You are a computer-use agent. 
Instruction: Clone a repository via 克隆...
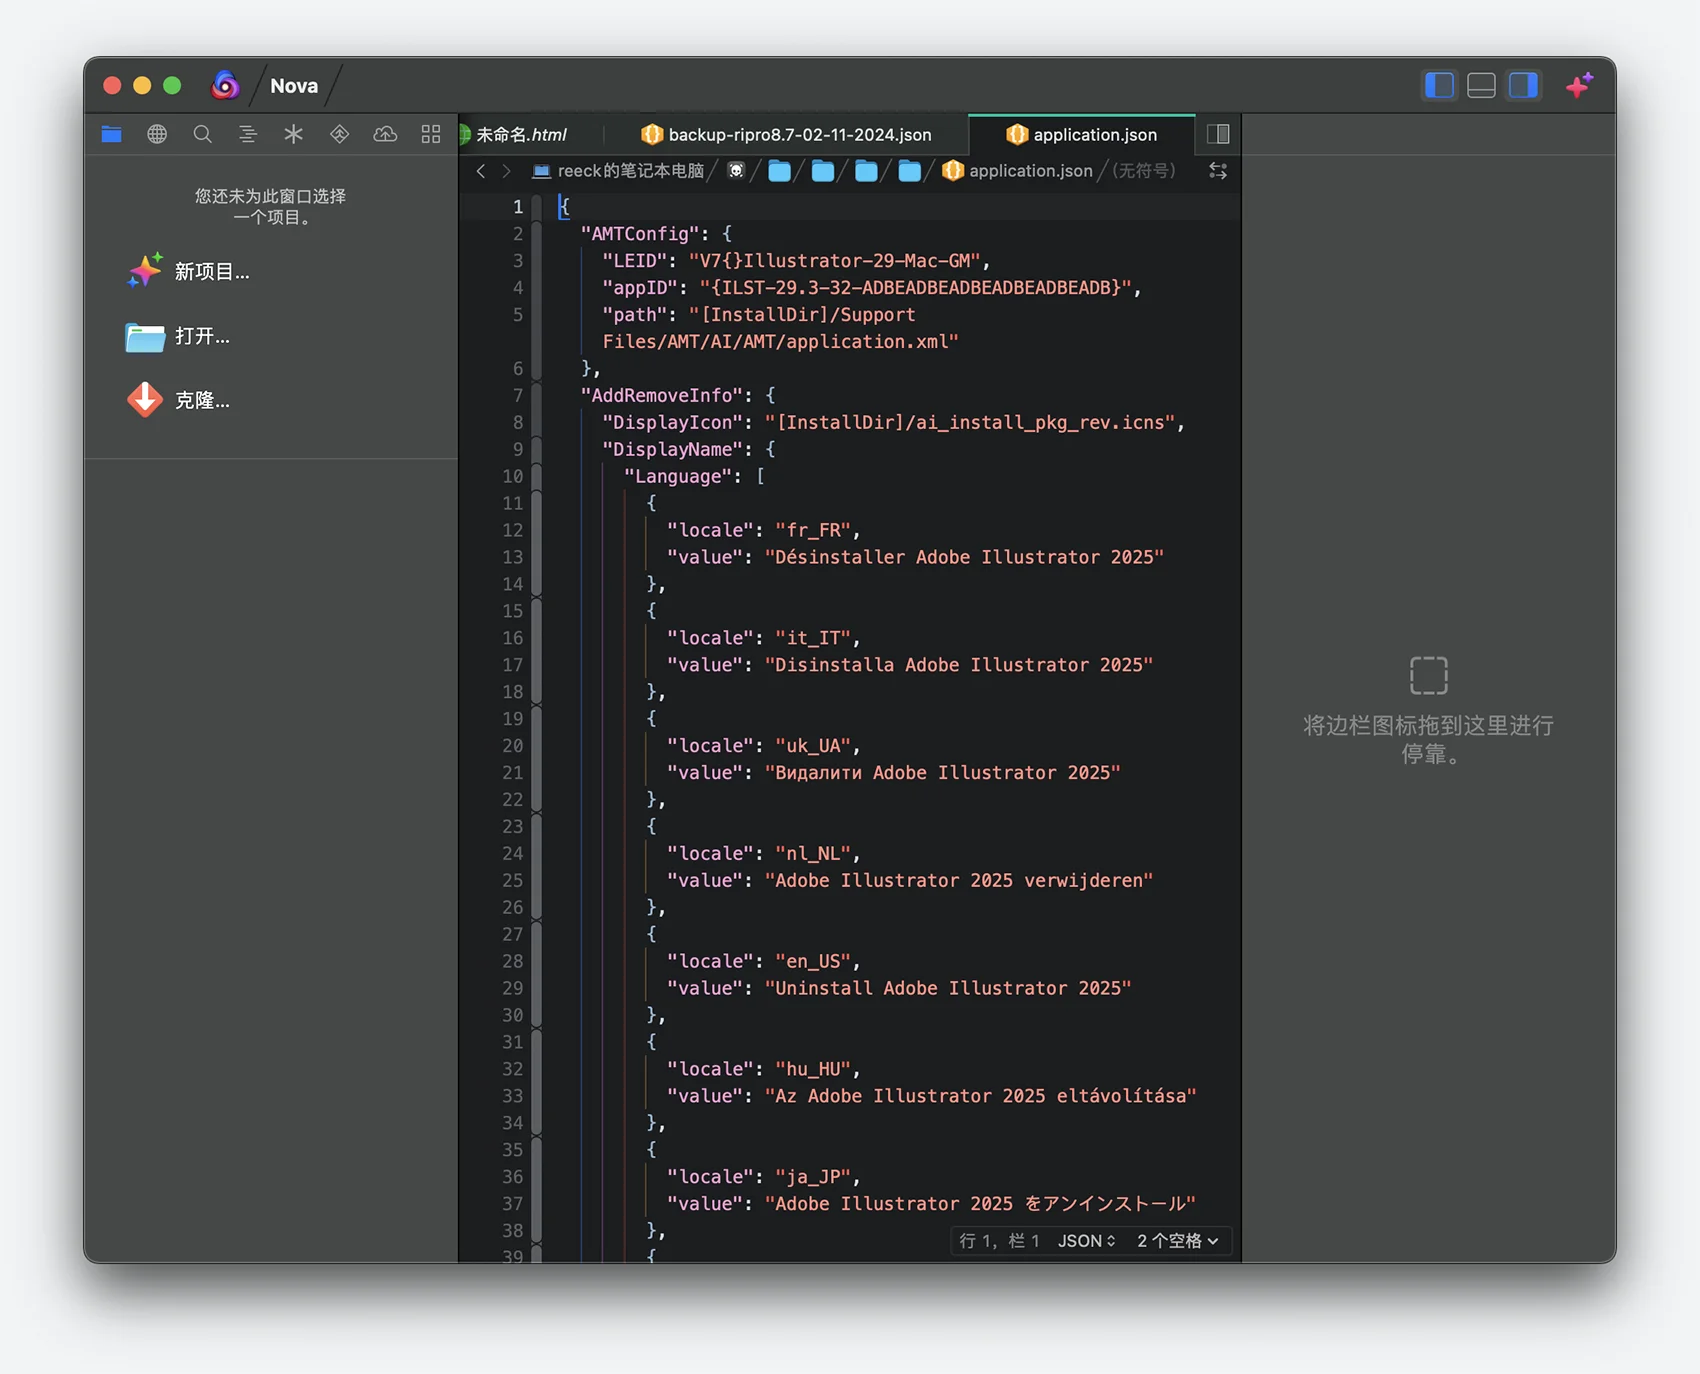pos(178,400)
